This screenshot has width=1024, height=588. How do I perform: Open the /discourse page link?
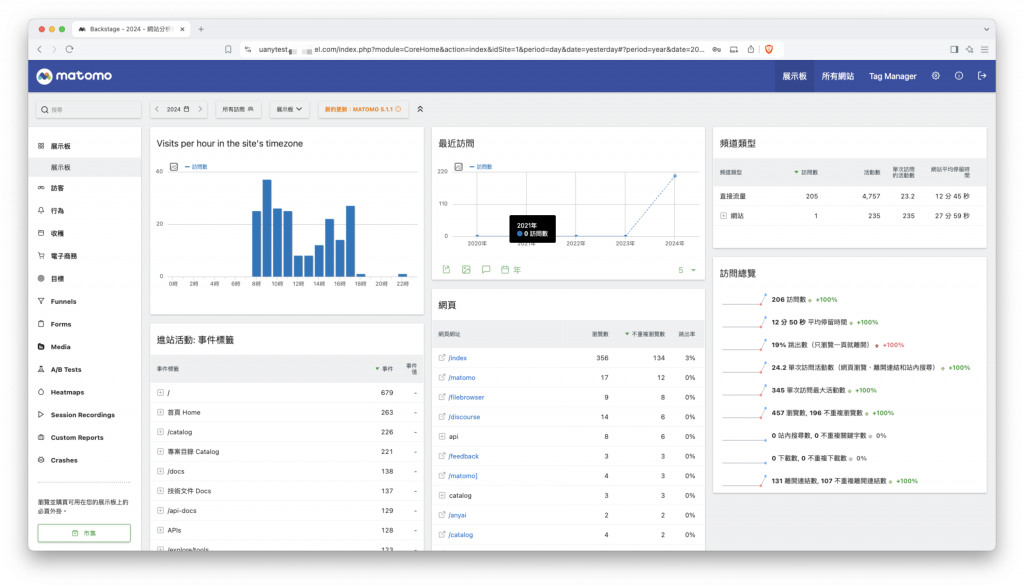(x=464, y=417)
